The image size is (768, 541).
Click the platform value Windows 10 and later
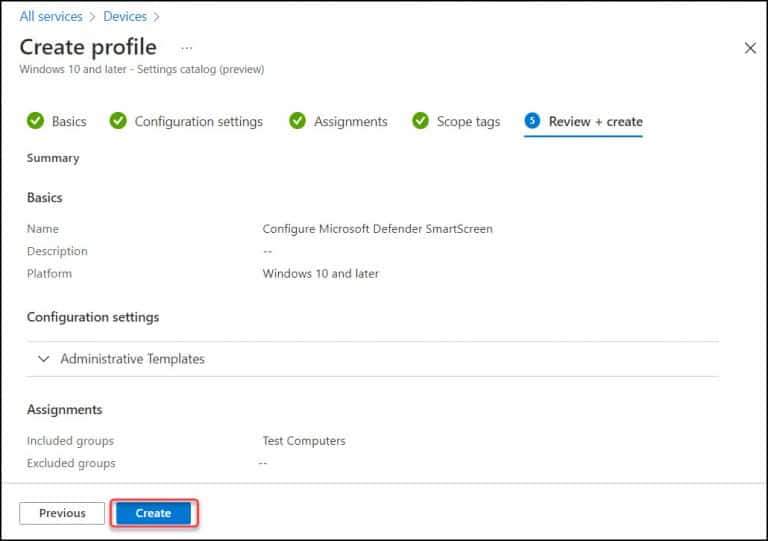[x=321, y=274]
